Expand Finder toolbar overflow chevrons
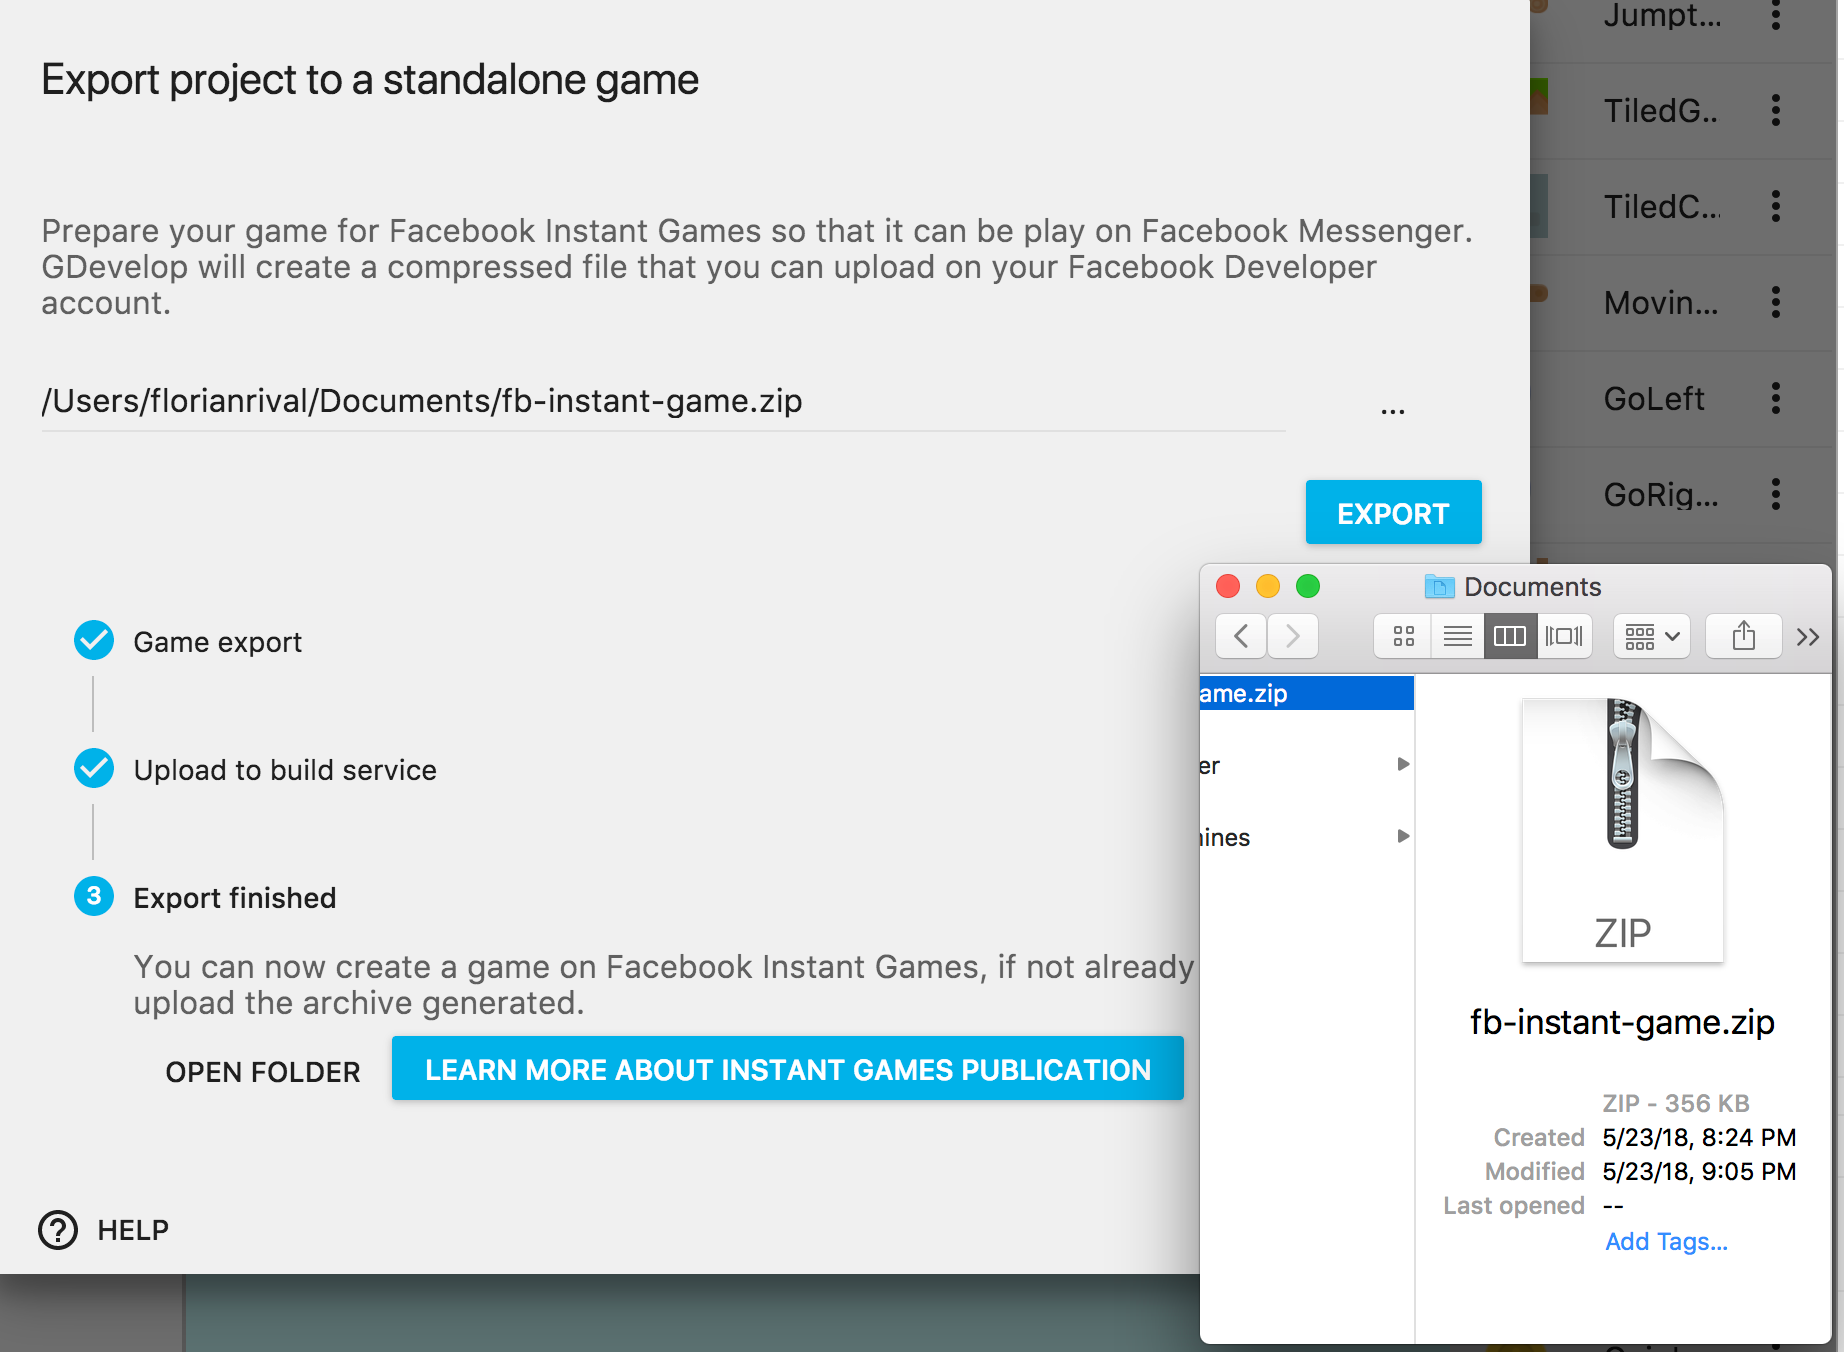1844x1352 pixels. pyautogui.click(x=1807, y=637)
